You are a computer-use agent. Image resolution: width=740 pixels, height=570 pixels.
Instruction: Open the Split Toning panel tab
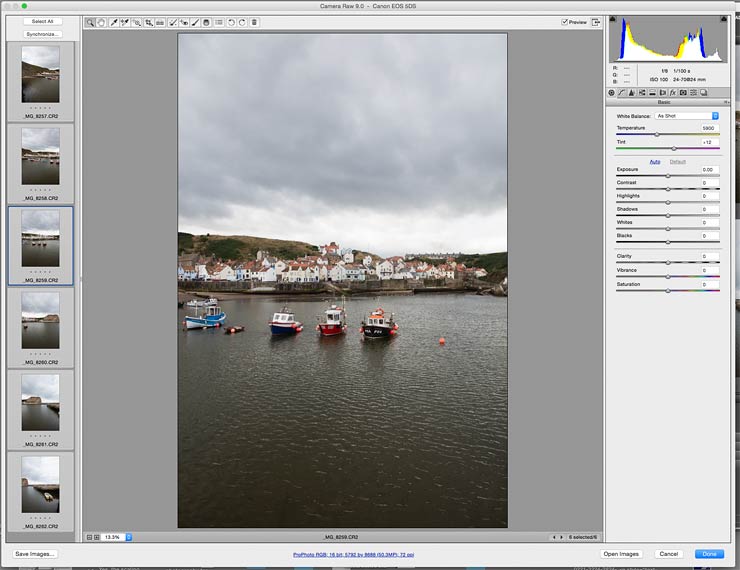point(652,93)
